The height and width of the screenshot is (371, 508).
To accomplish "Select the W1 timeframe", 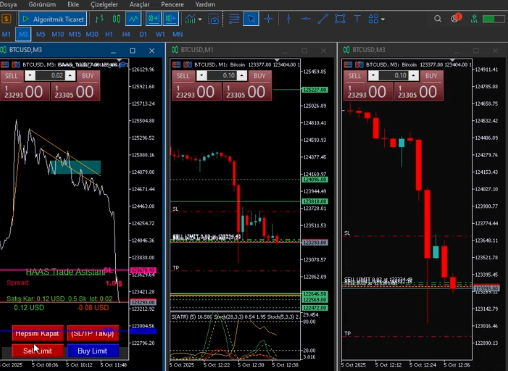I will coord(160,34).
